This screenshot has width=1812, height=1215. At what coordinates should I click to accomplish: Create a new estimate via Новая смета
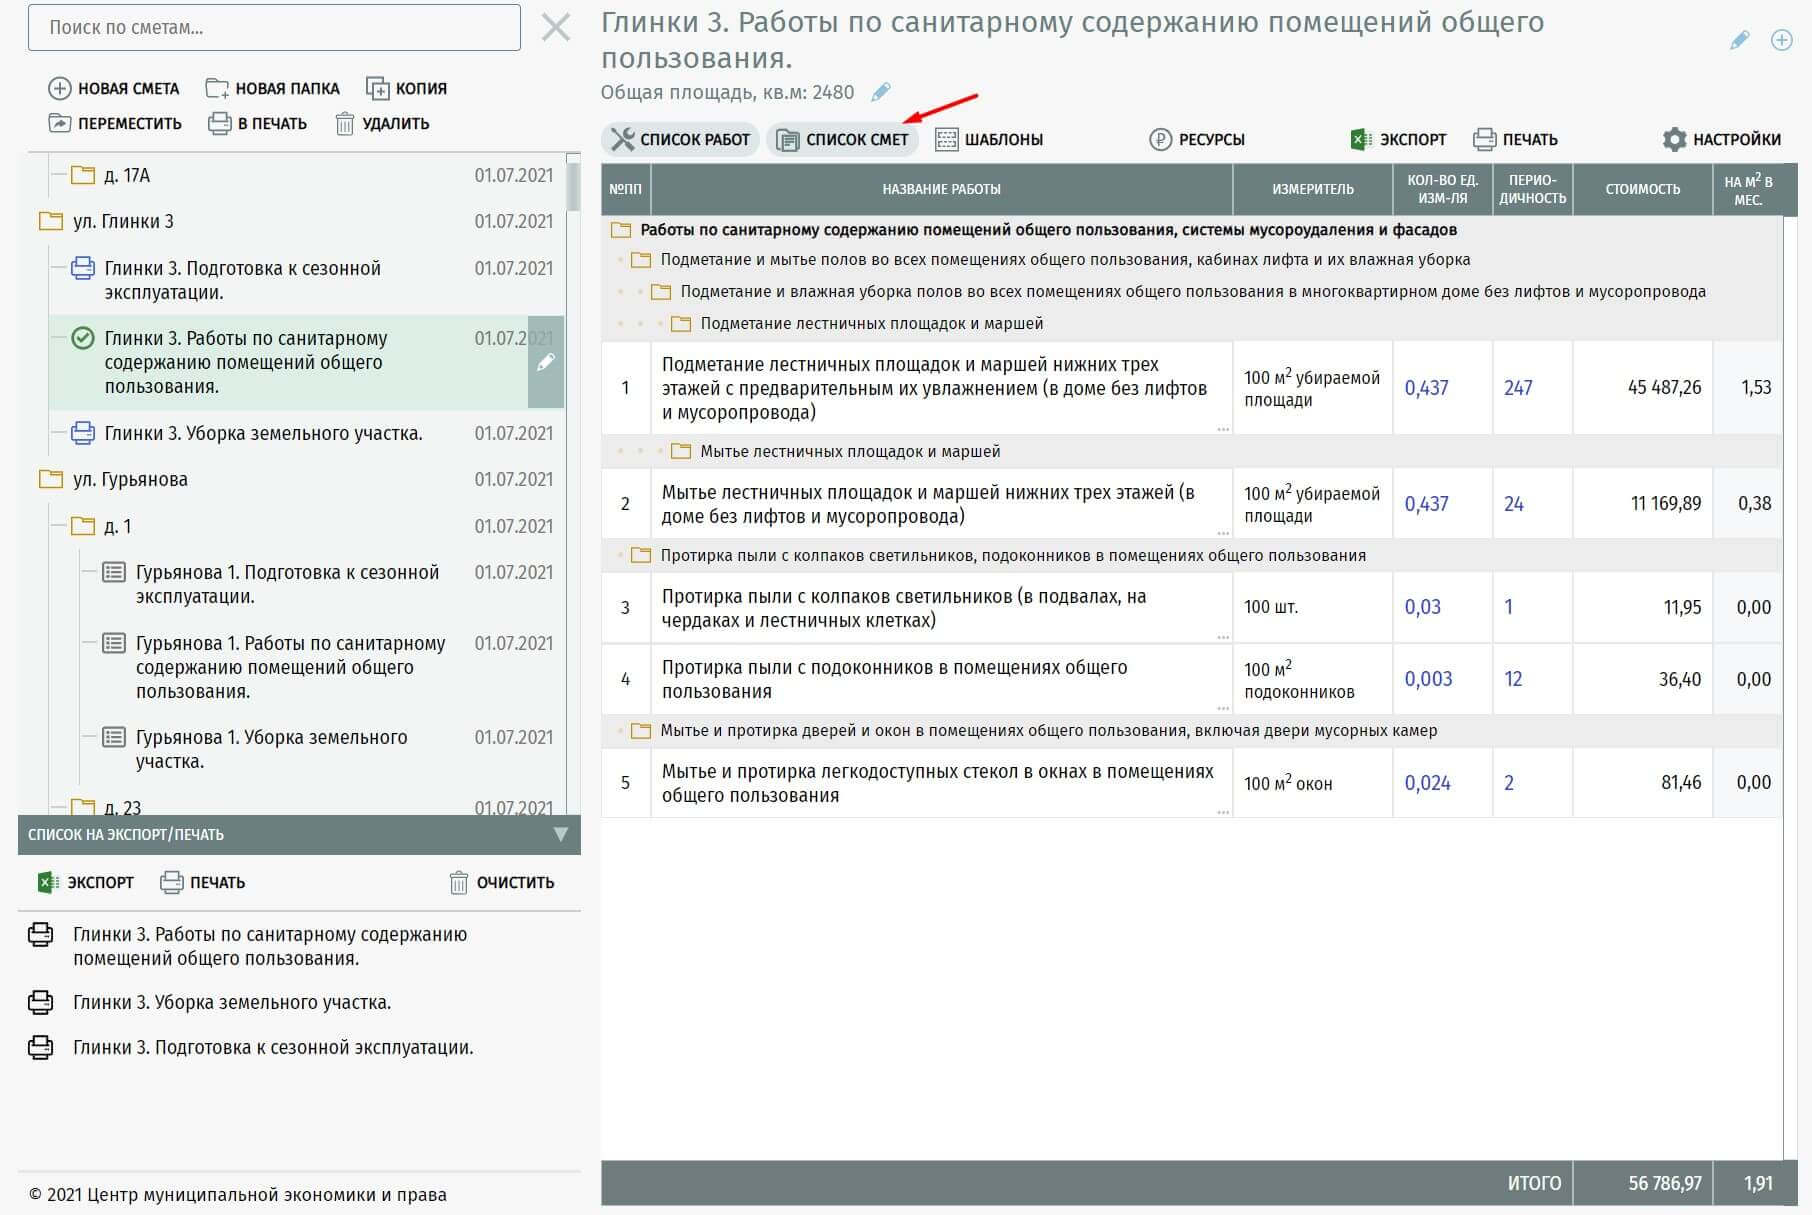pyautogui.click(x=114, y=88)
